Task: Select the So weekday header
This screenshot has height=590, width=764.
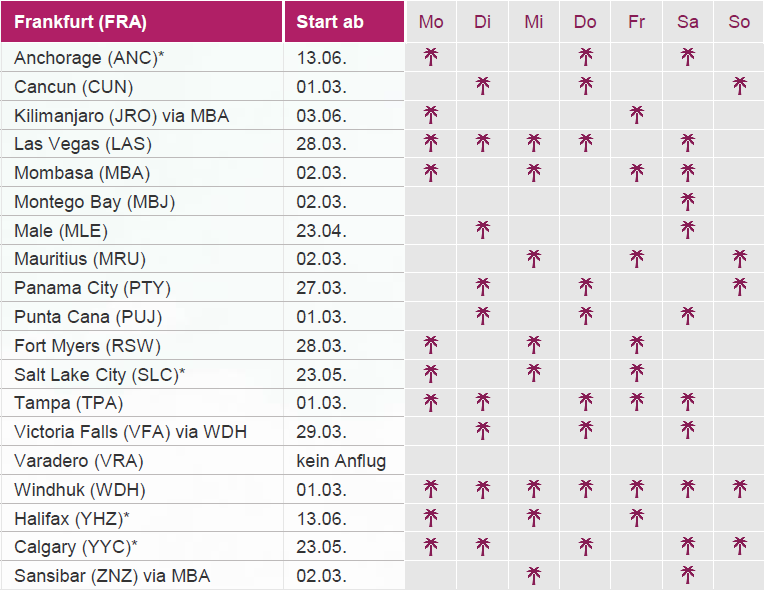Action: click(x=739, y=22)
